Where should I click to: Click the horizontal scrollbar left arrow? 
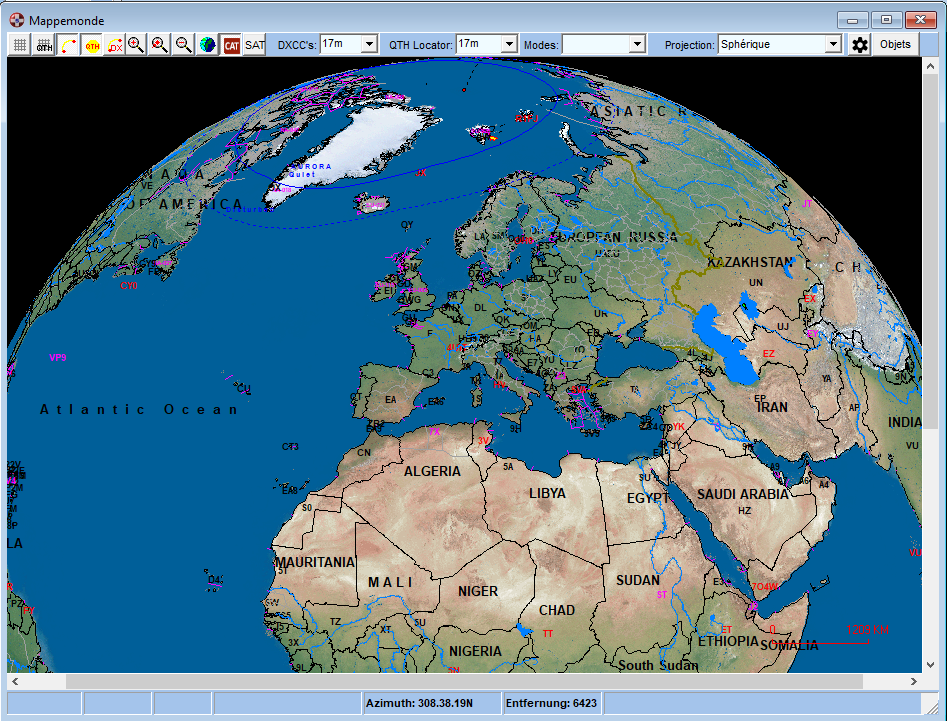pos(15,681)
